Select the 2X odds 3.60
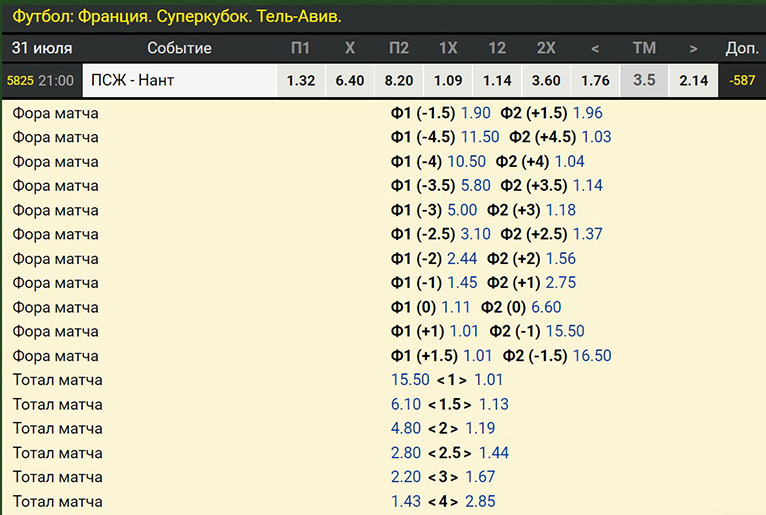 tap(546, 80)
